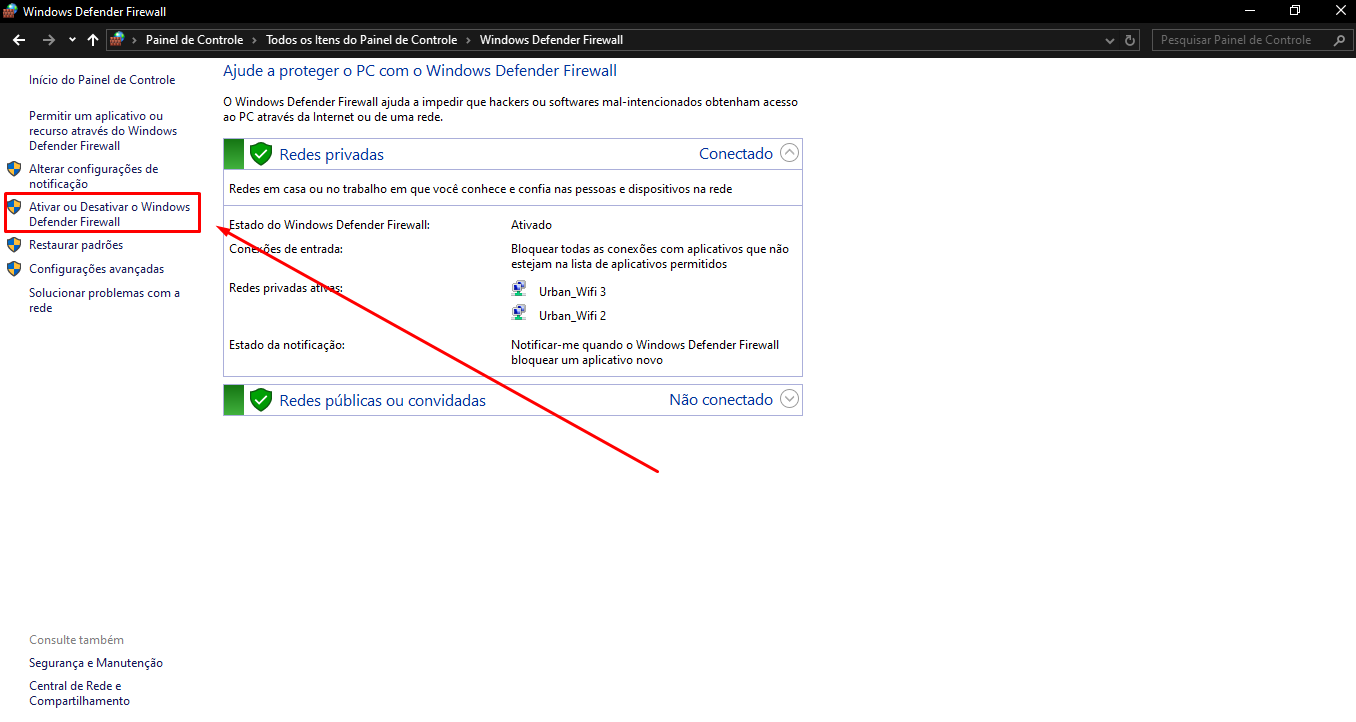Click Windows Defender Firewall breadcrumb
Screen dimensions: 1356x722
pyautogui.click(x=551, y=40)
